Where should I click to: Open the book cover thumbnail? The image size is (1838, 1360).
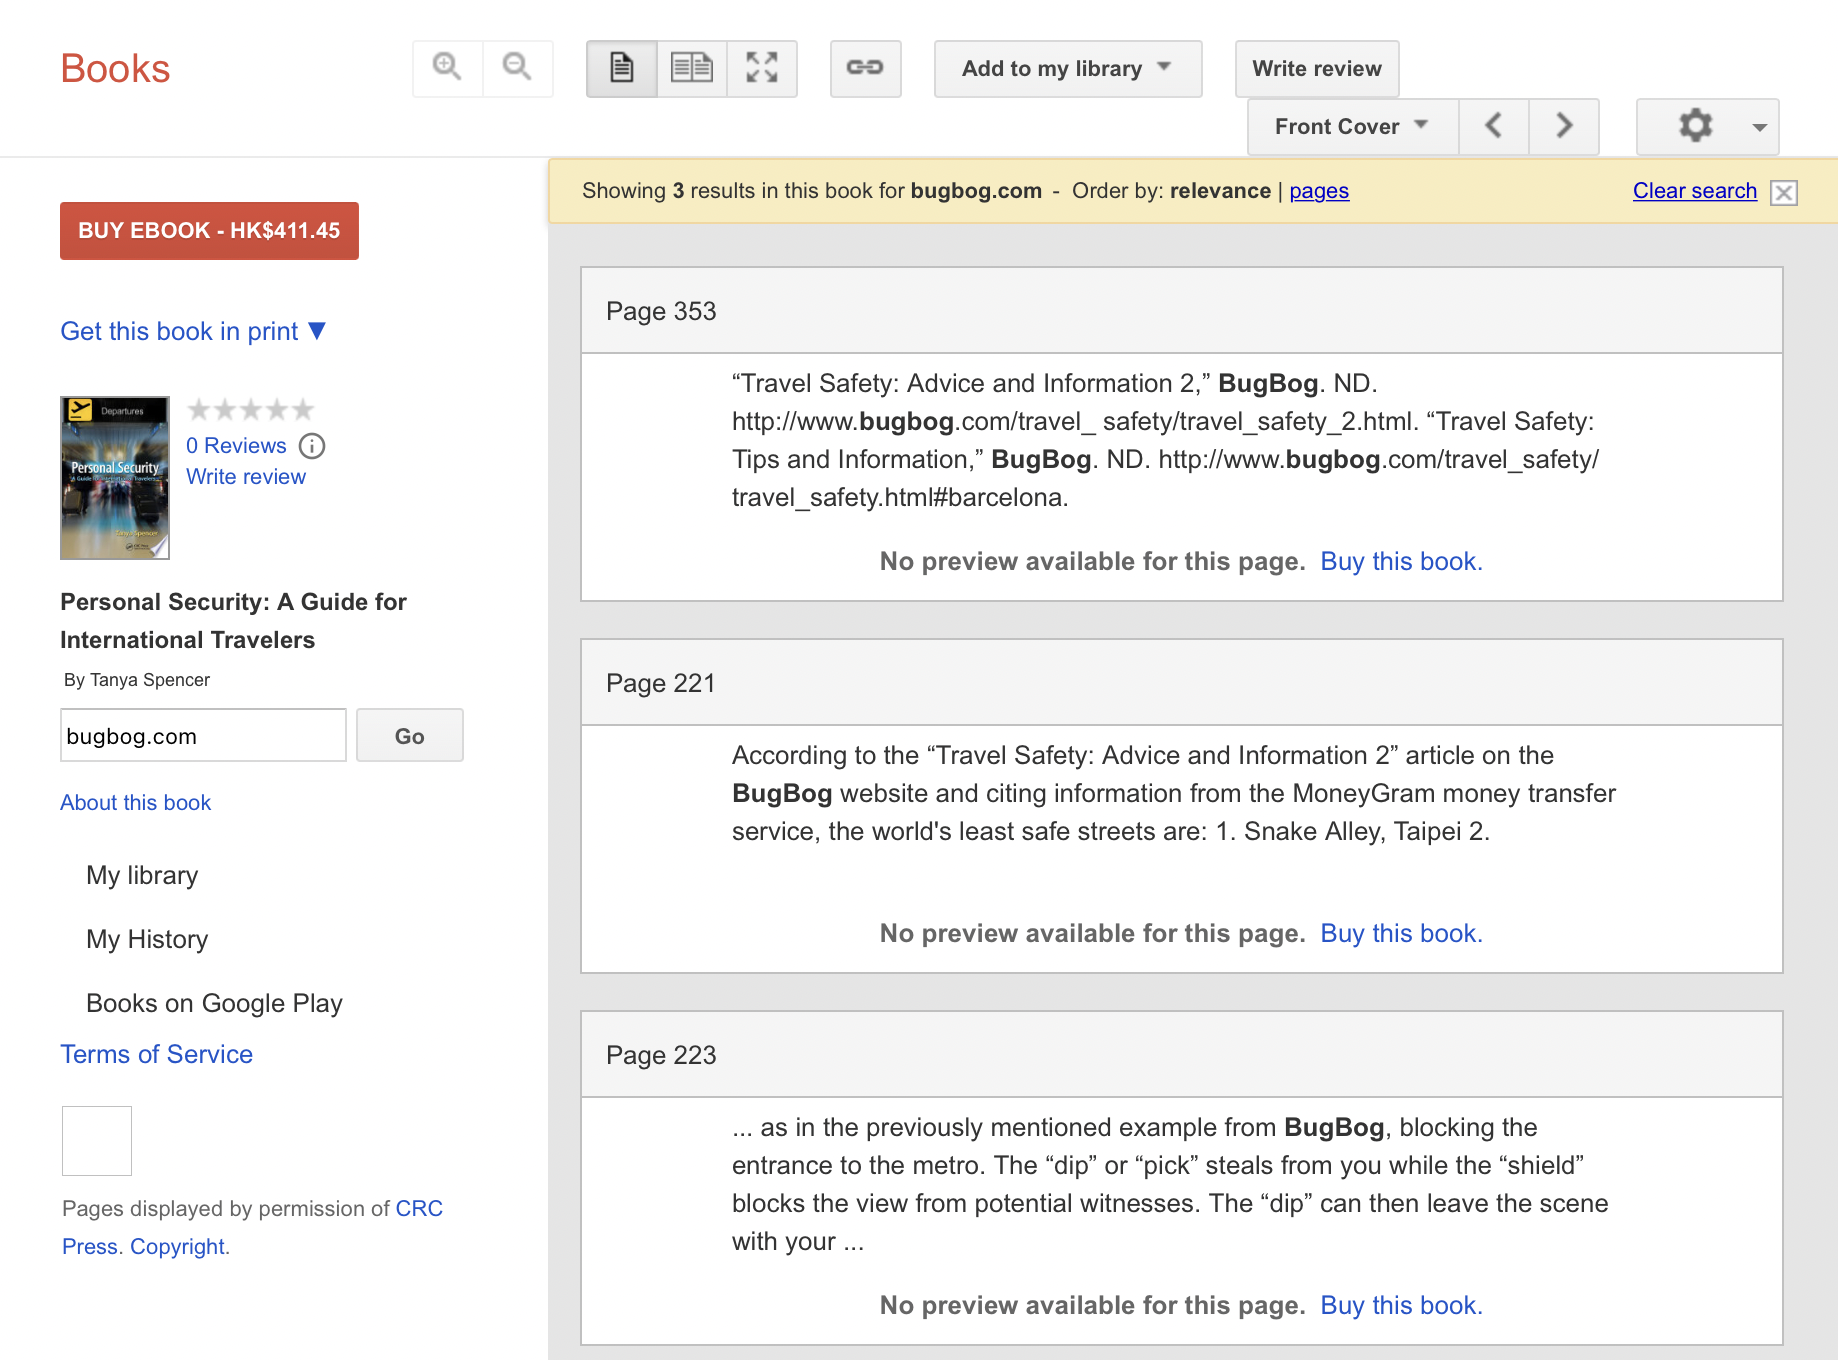(x=115, y=478)
